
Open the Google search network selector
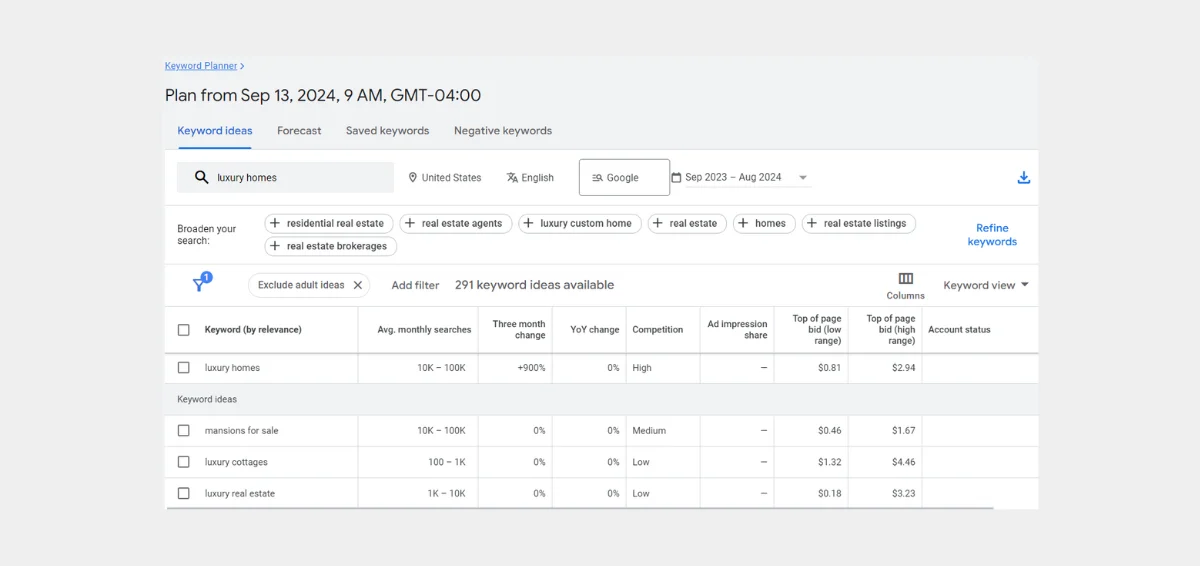tap(624, 177)
